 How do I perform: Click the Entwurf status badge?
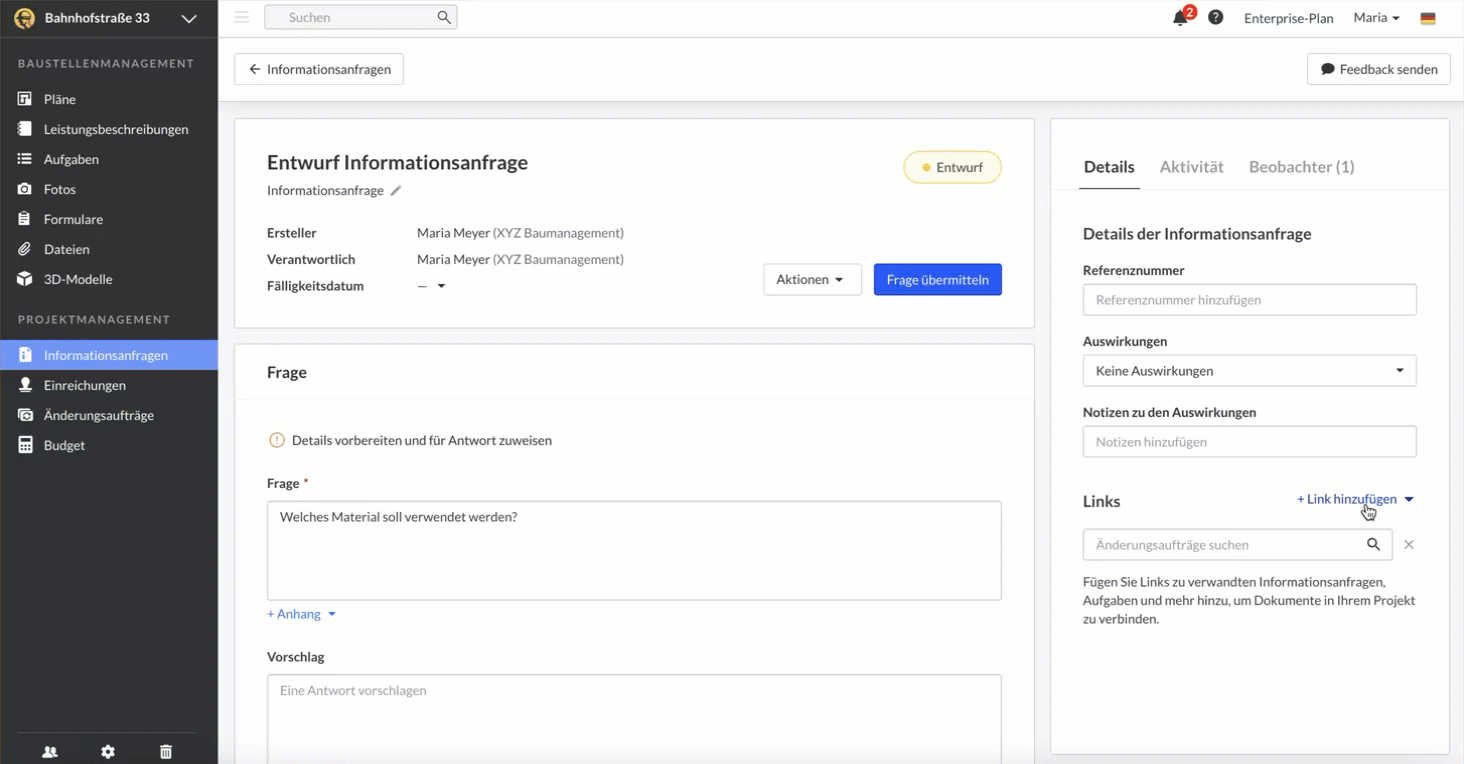[952, 167]
